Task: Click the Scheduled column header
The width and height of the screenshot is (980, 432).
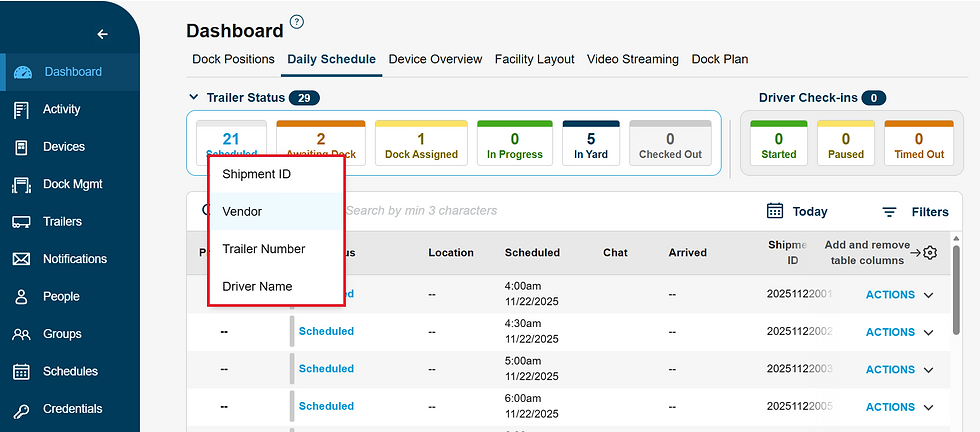Action: pyautogui.click(x=532, y=253)
